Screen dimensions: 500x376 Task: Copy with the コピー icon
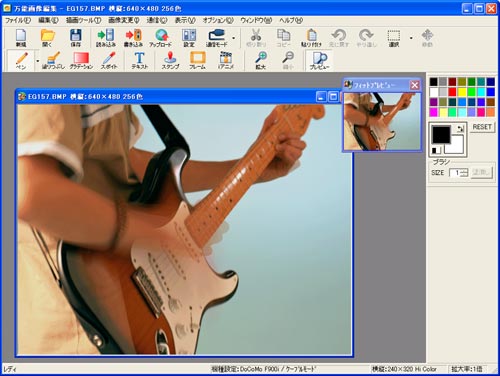[283, 38]
